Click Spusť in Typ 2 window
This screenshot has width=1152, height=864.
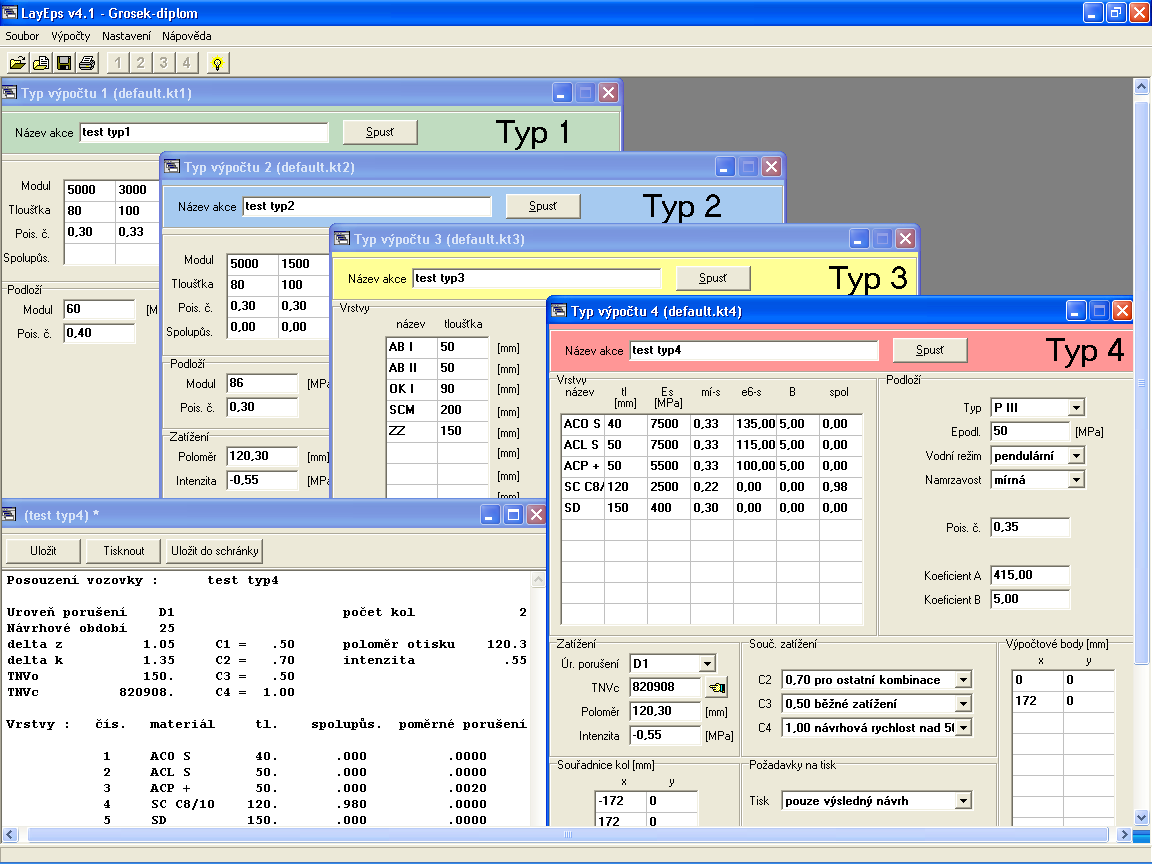[x=543, y=206]
